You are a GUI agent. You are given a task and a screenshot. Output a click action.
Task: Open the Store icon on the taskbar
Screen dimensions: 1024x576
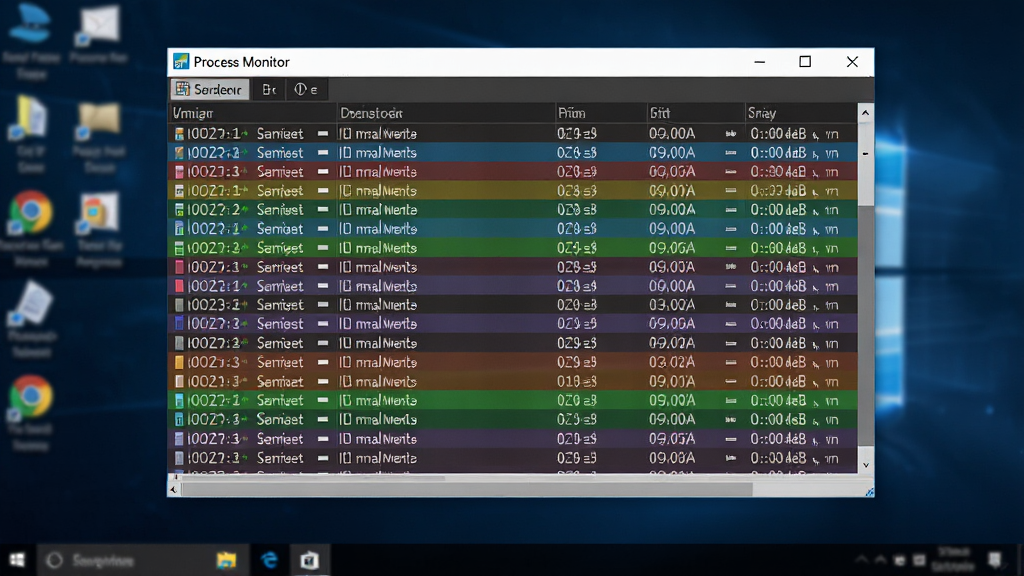tap(310, 560)
